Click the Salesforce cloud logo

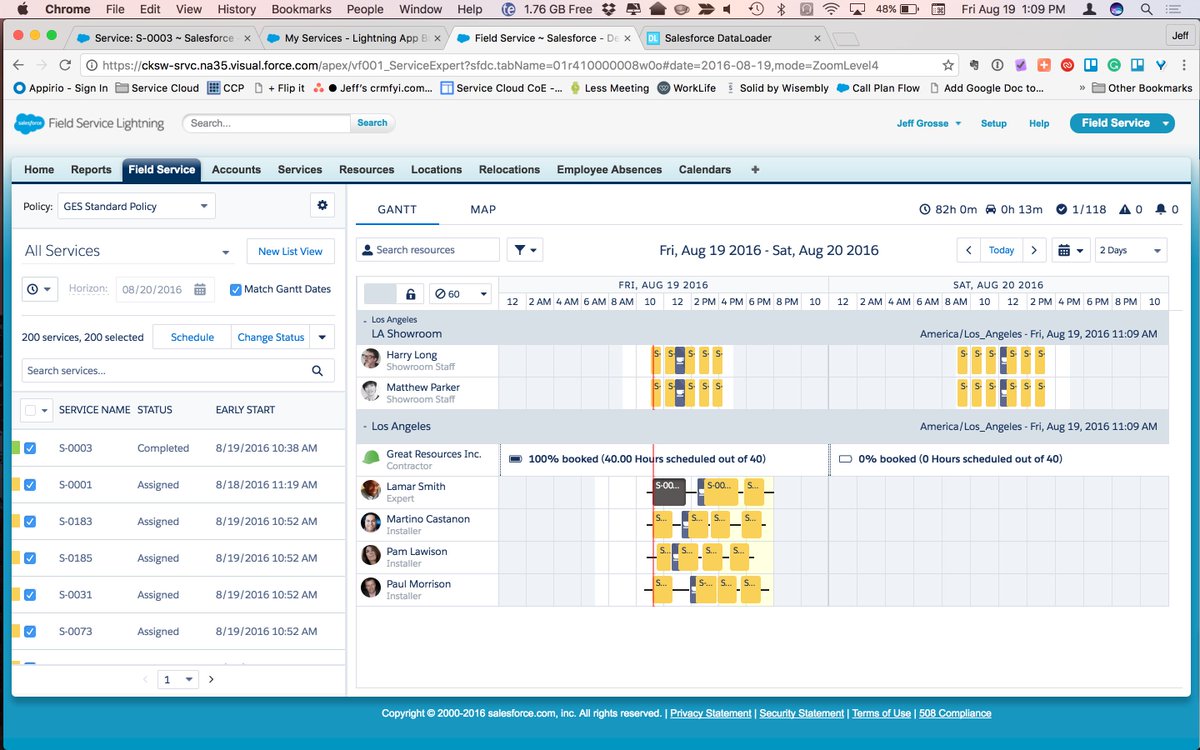(x=29, y=123)
